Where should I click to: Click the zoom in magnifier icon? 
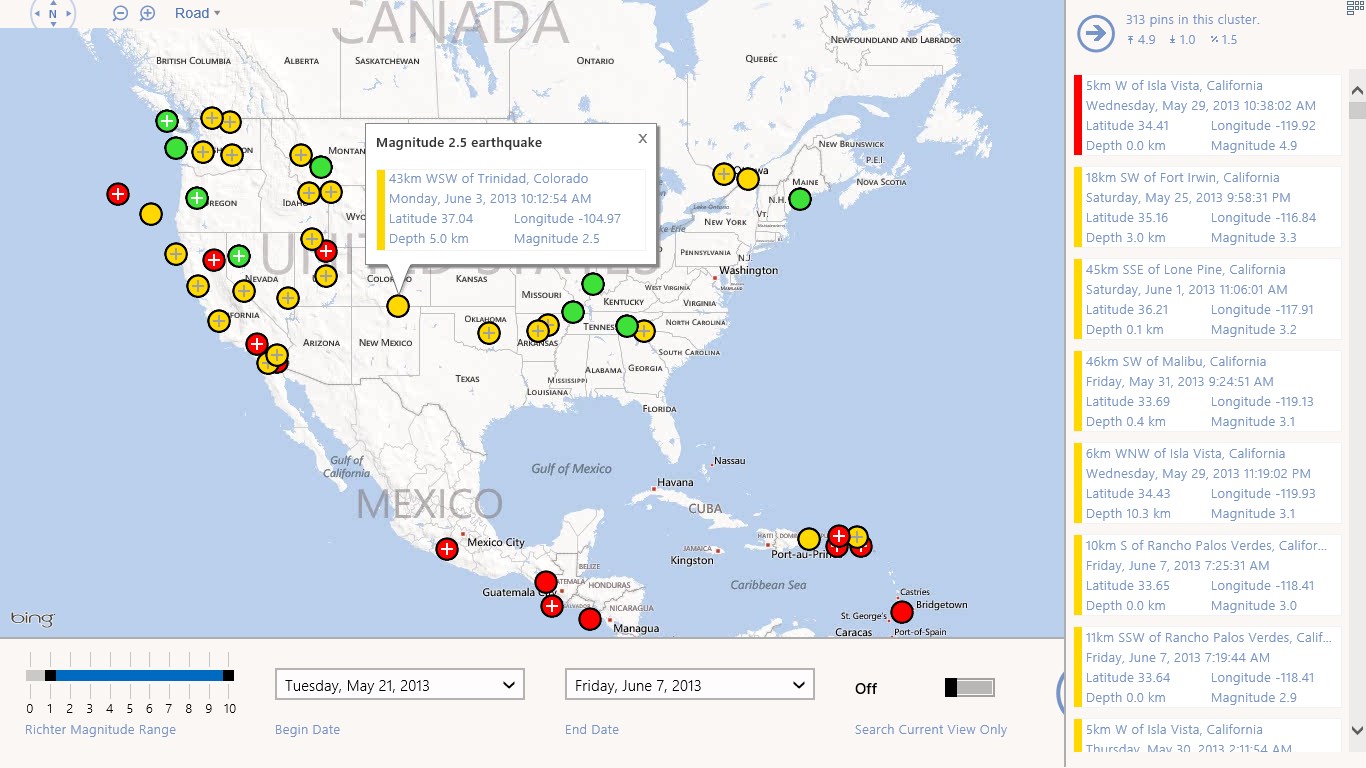pos(147,13)
